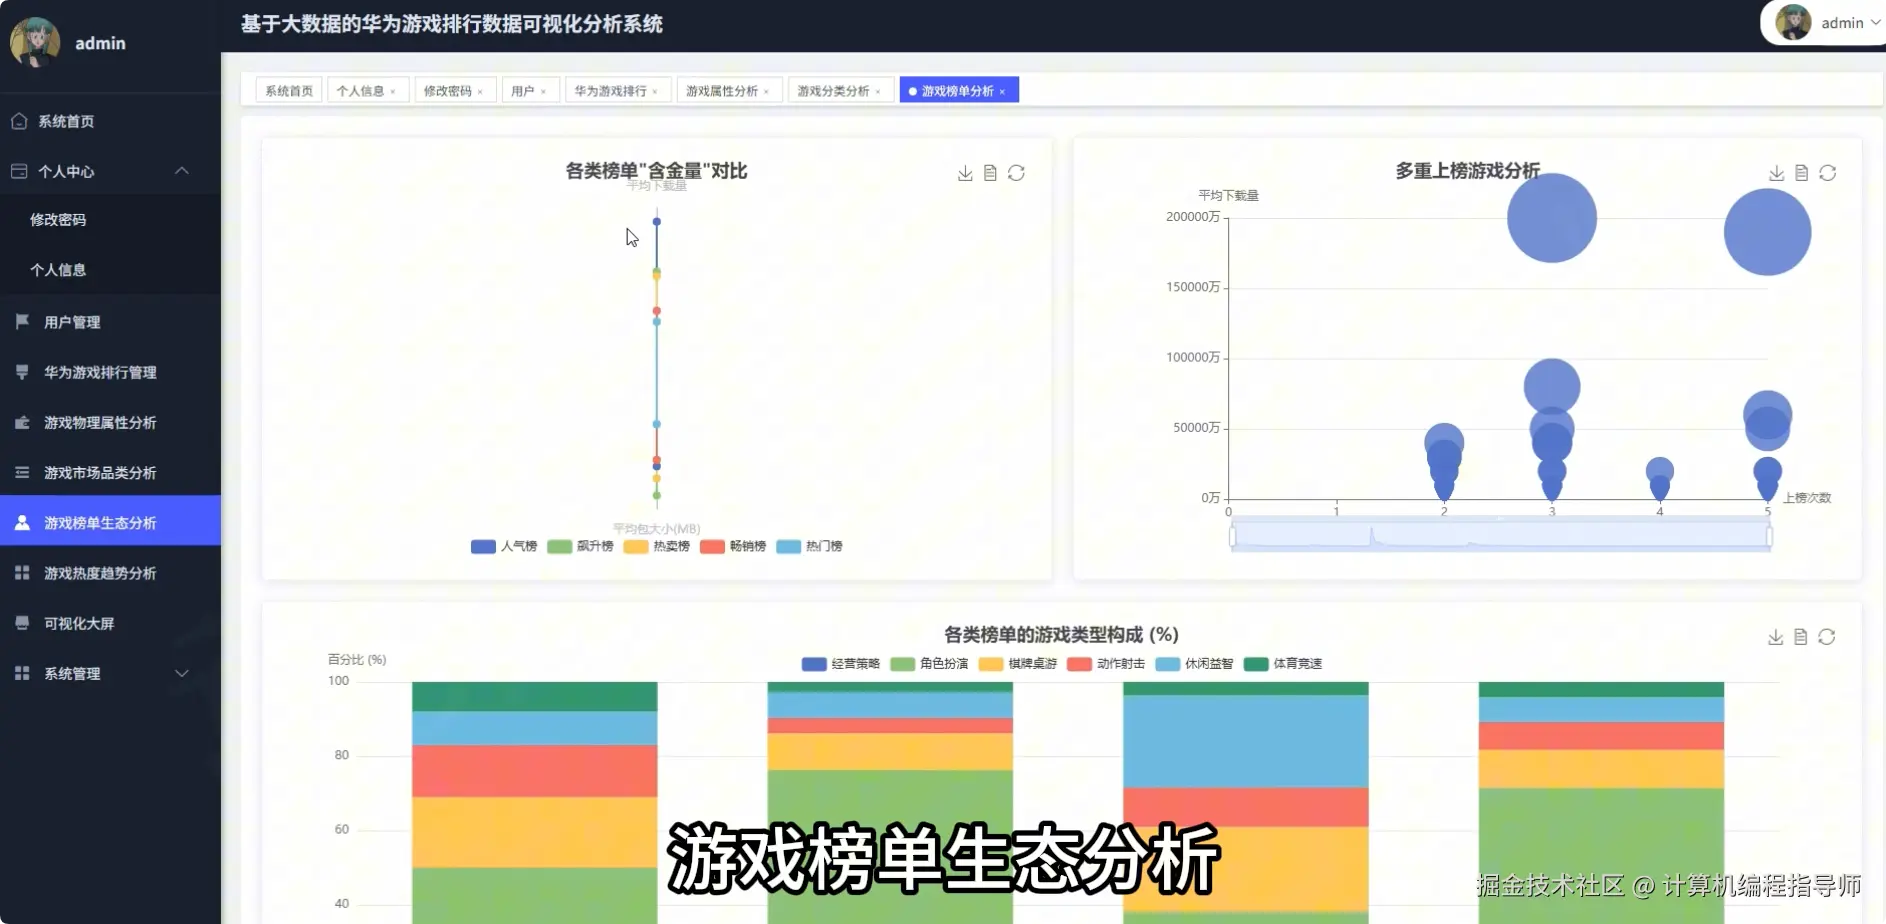The height and width of the screenshot is (924, 1886).
Task: Click the largest bubble at 上榜次数 3
Action: tap(1552, 218)
